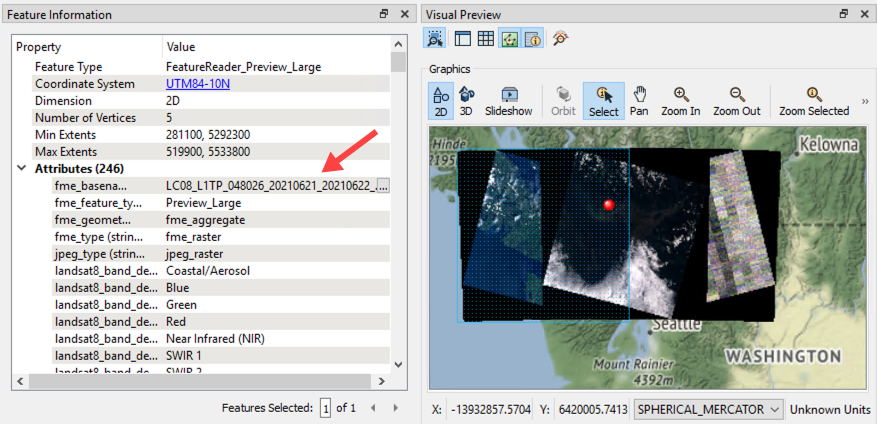Image resolution: width=877 pixels, height=424 pixels.
Task: Click the 281100, 5292300 extents value
Action: point(208,135)
